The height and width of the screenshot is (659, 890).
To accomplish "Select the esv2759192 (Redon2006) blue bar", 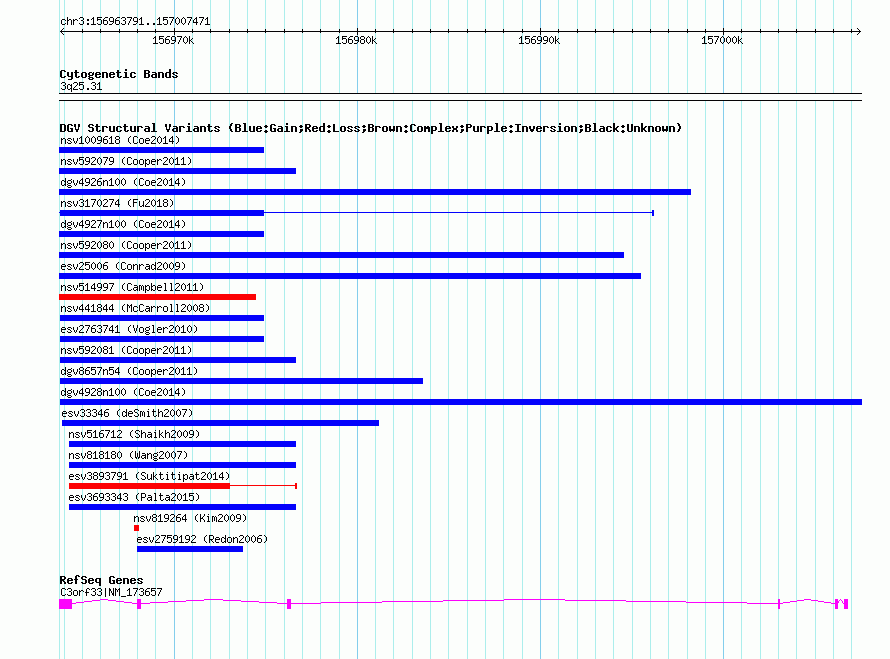I will coord(190,549).
